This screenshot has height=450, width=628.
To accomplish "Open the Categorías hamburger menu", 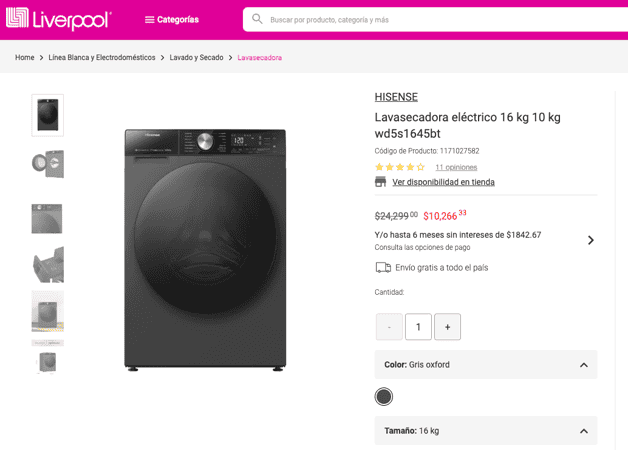I will (171, 19).
